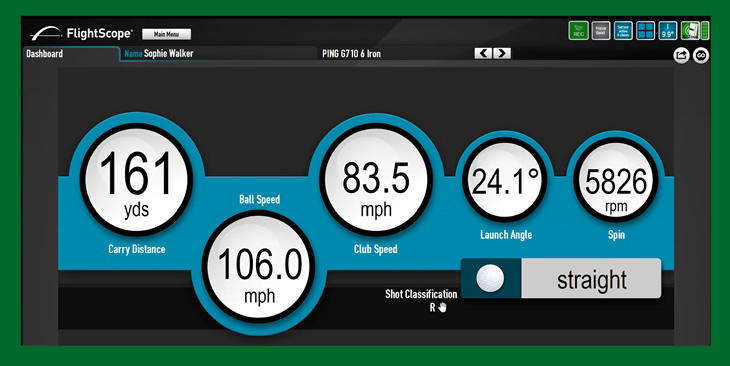
Task: Click the Carry Distance label
Action: (136, 249)
